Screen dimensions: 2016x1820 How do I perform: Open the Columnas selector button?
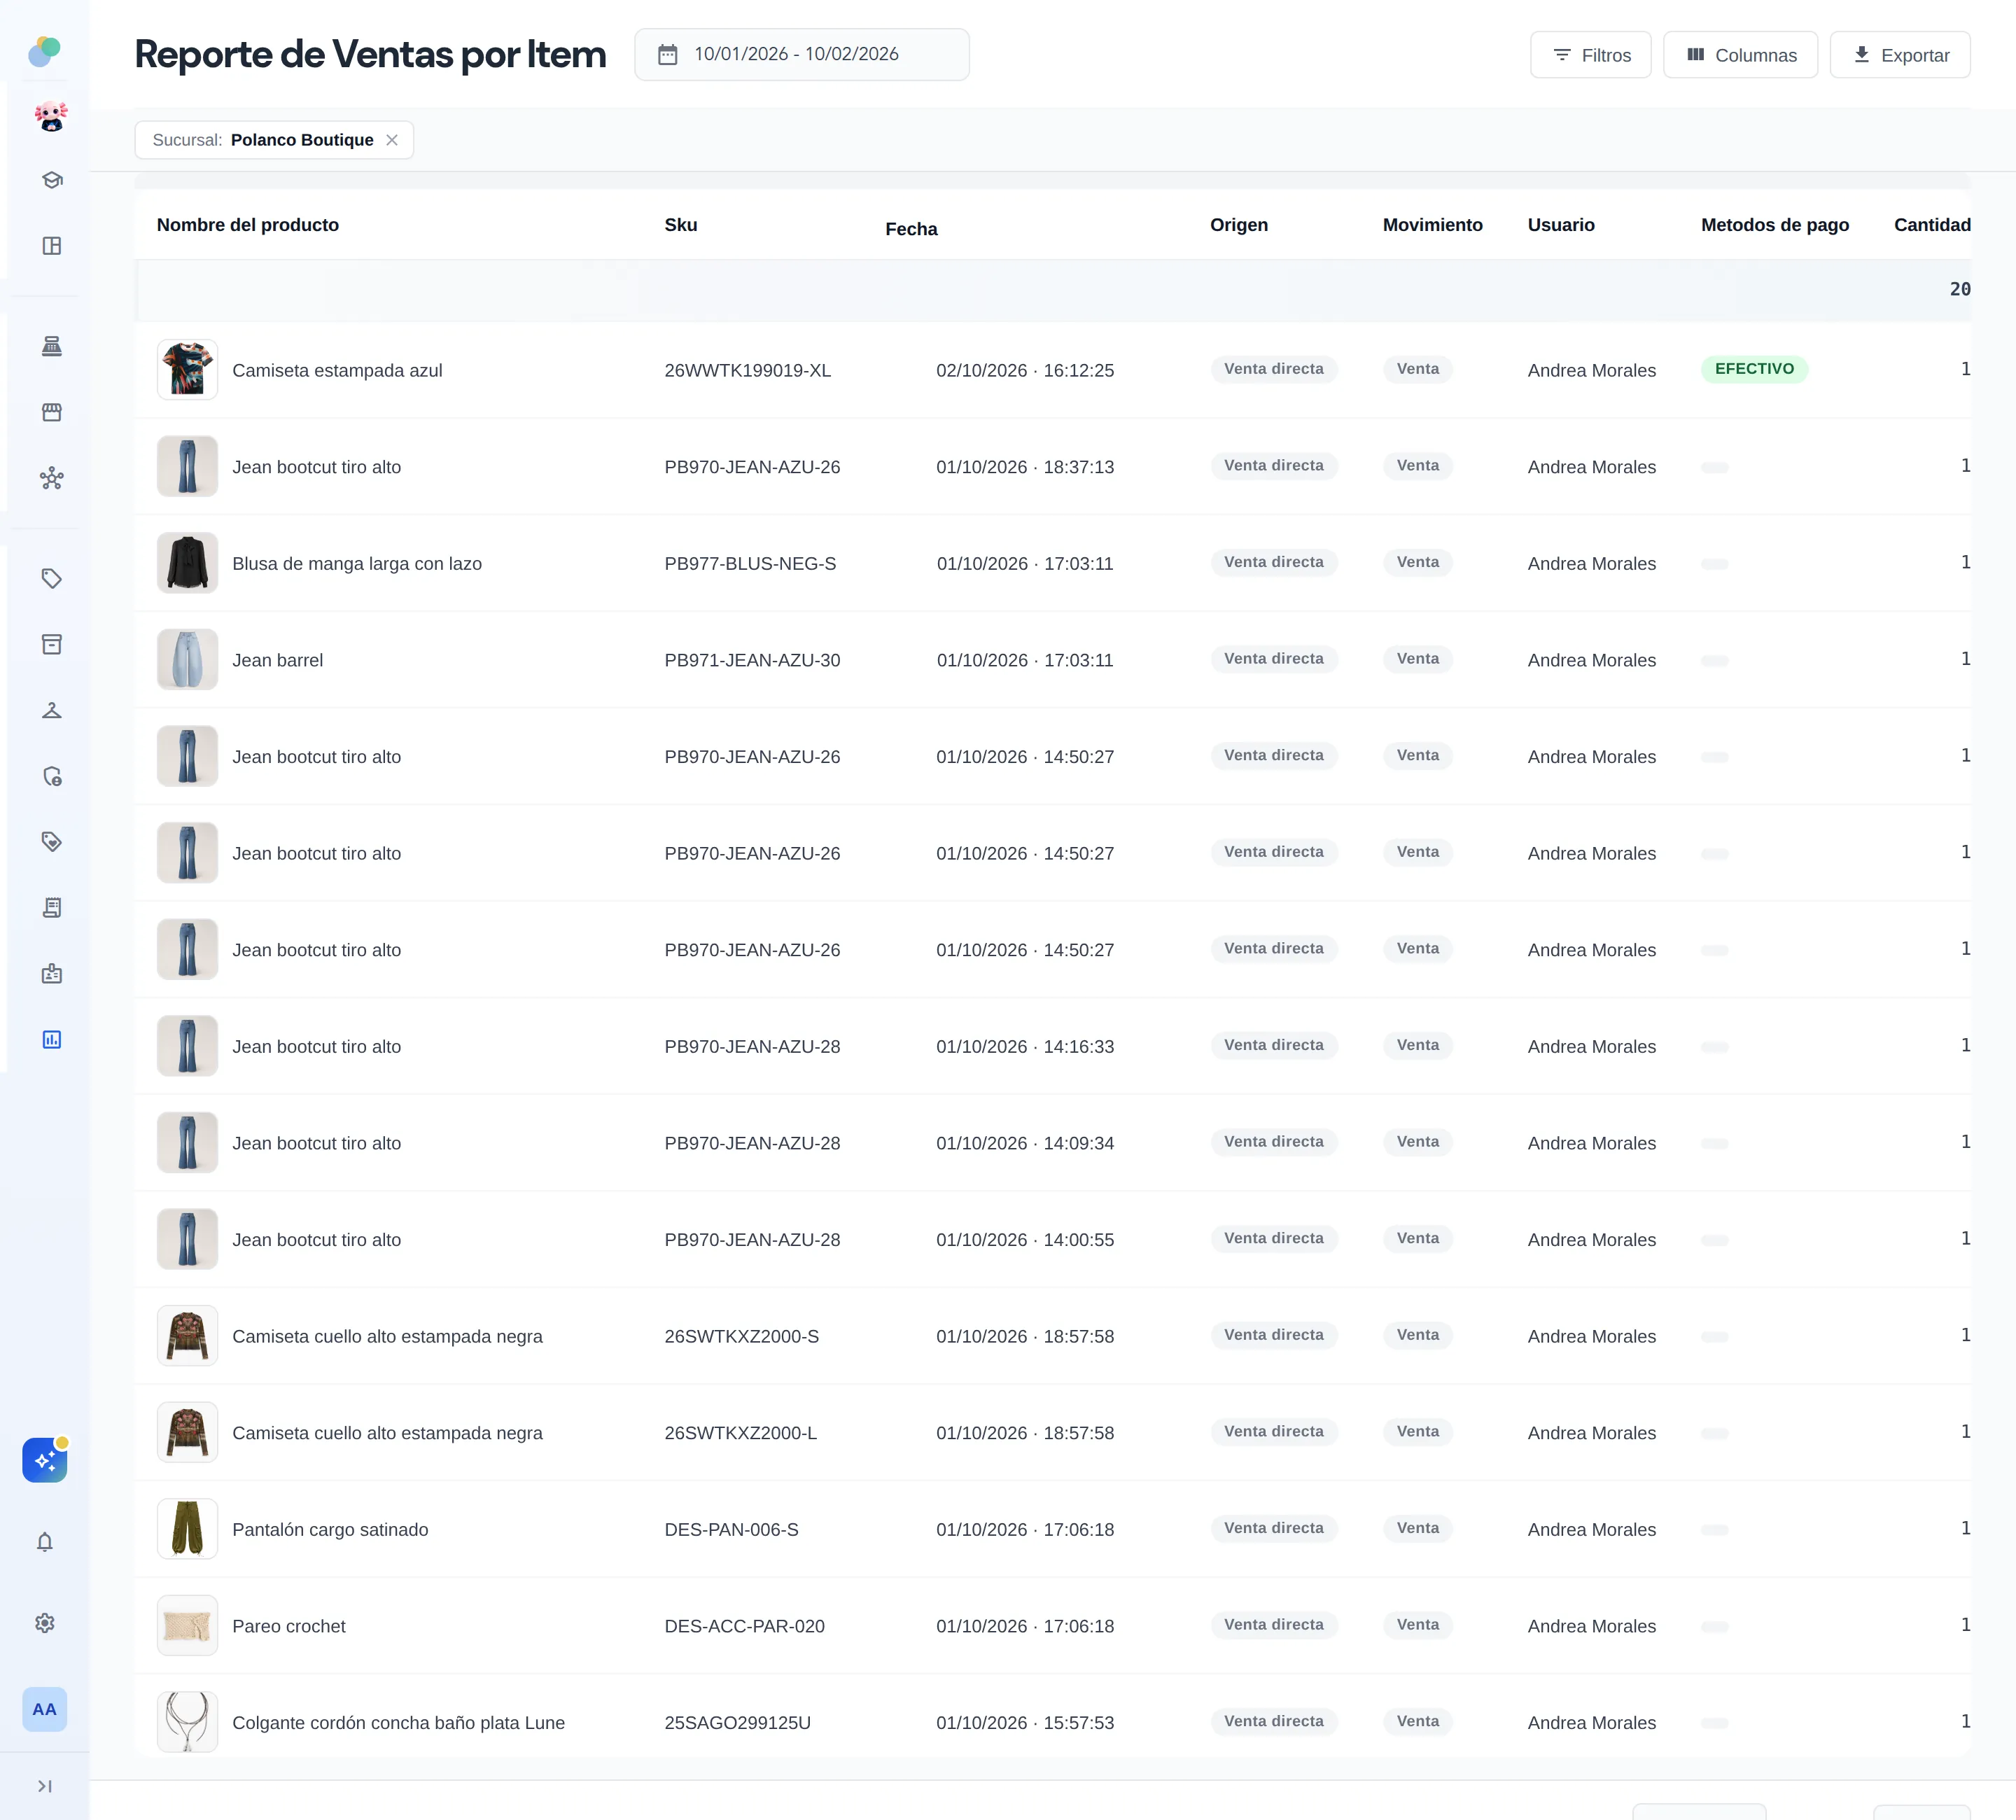point(1740,55)
